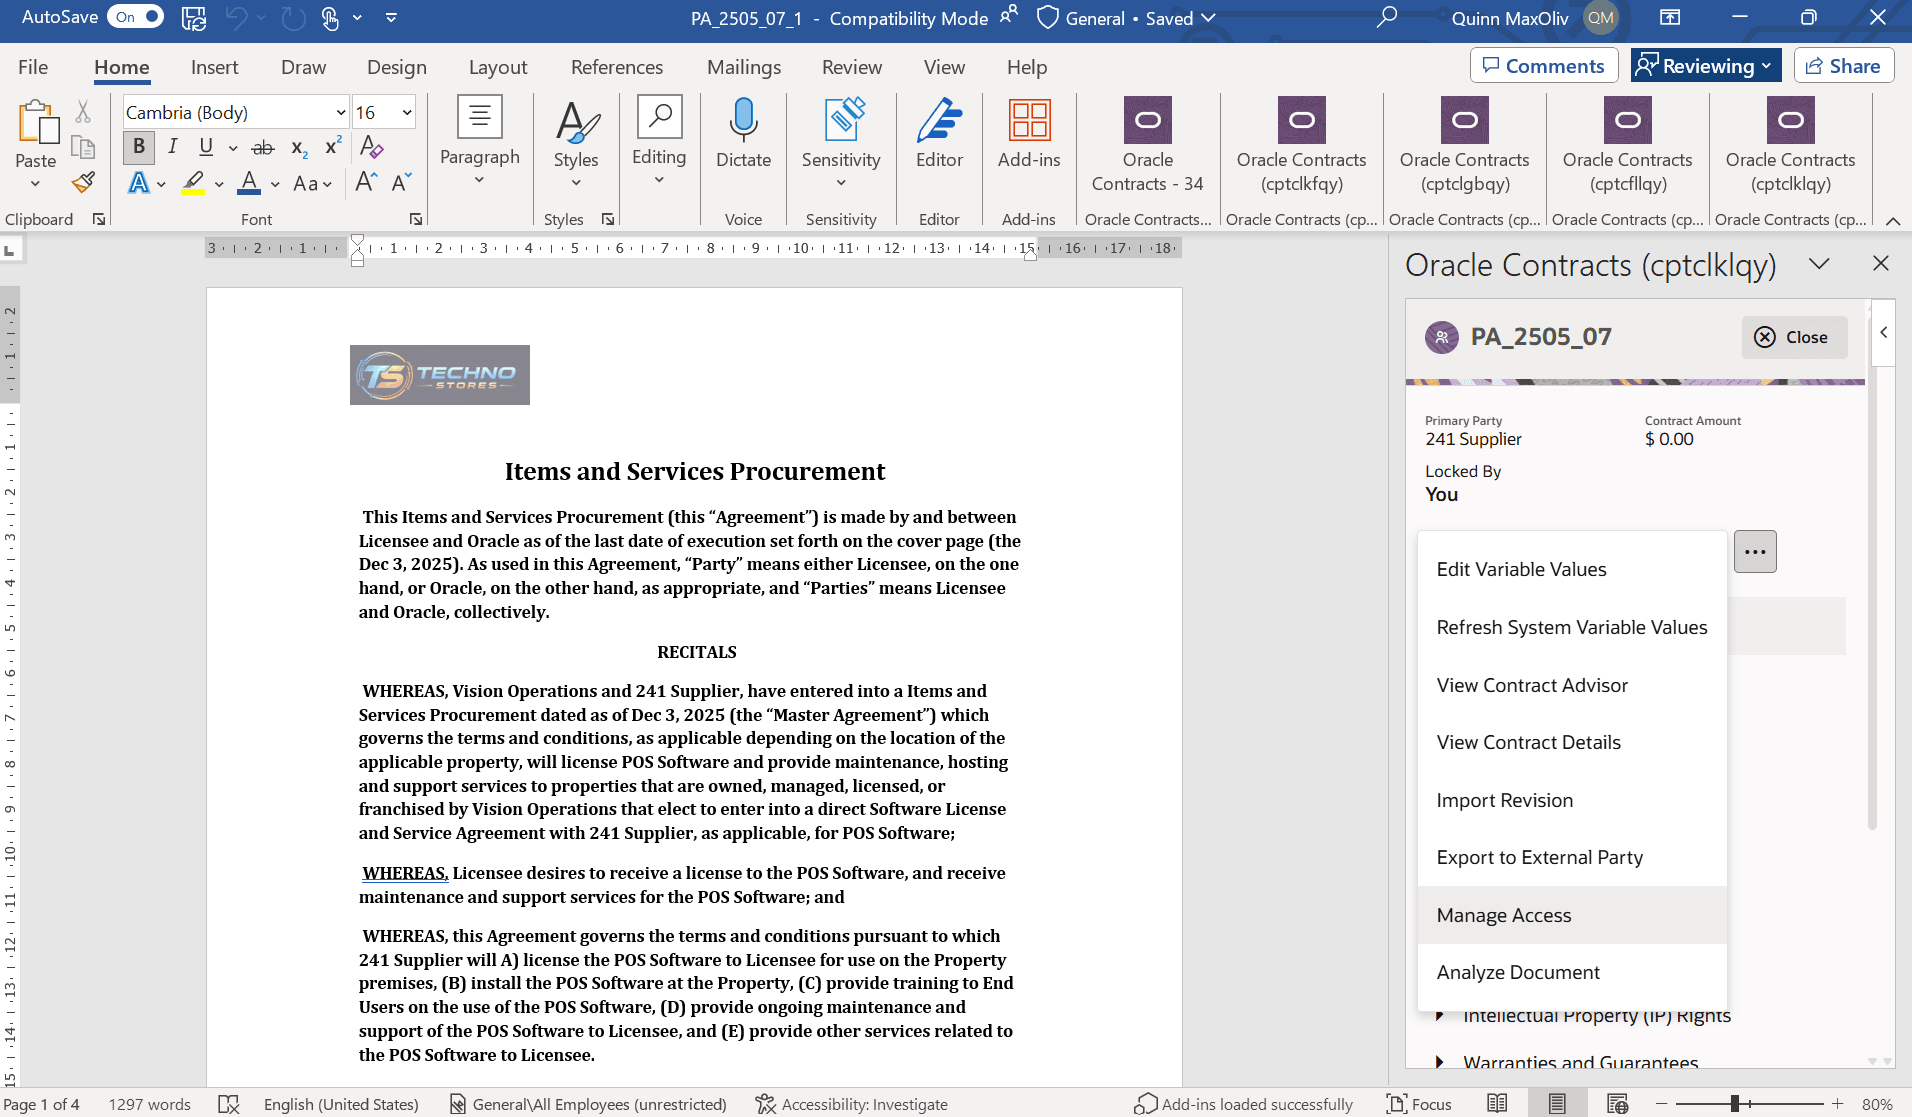1912x1117 pixels.
Task: Toggle italic formatting
Action: (172, 147)
